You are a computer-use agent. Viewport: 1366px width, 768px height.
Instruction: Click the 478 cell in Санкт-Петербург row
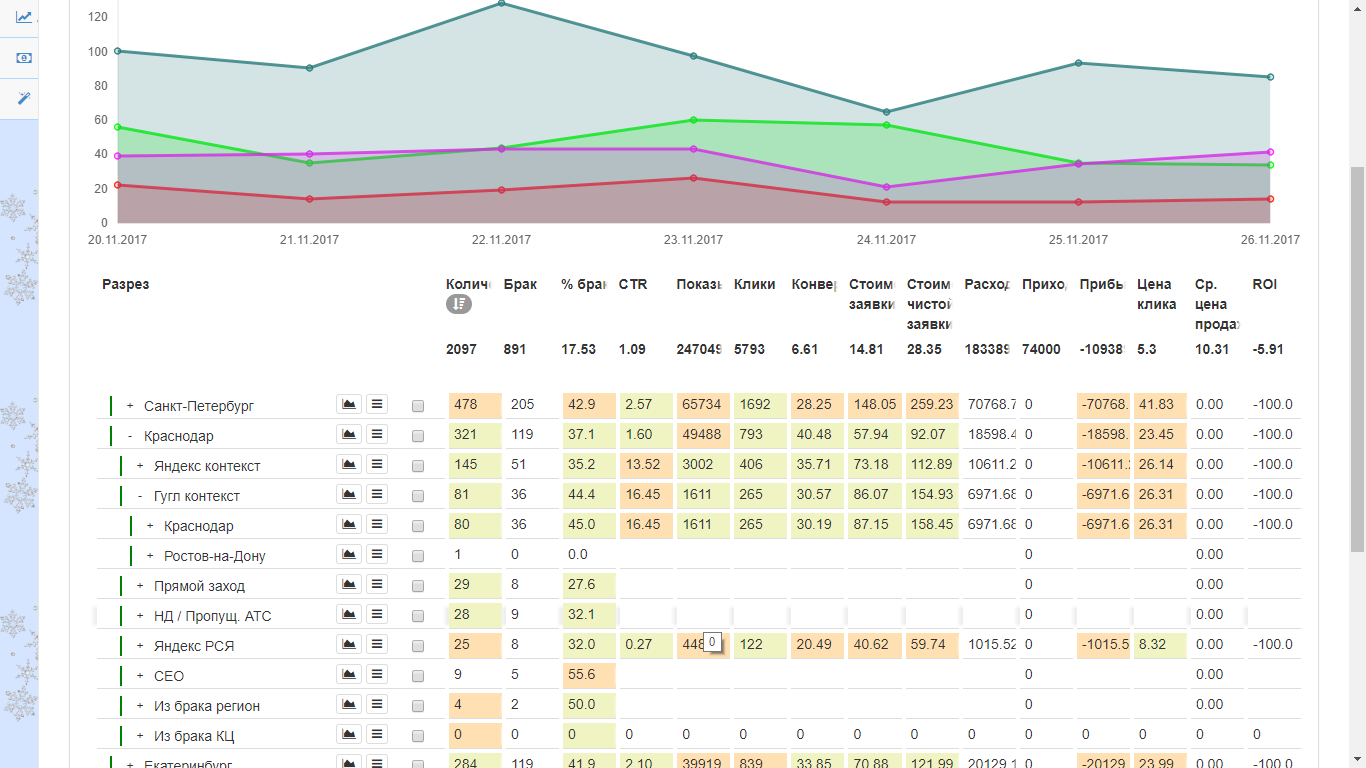tap(475, 405)
